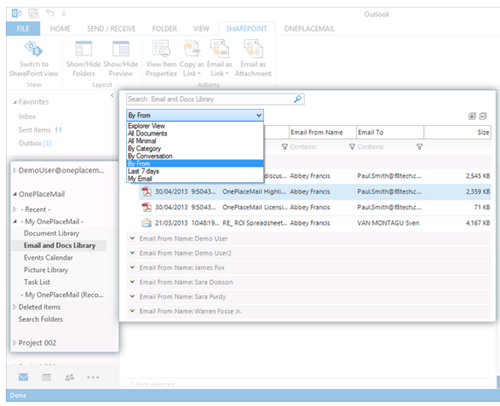Choose By Category view option
This screenshot has width=500, height=406.
click(195, 148)
